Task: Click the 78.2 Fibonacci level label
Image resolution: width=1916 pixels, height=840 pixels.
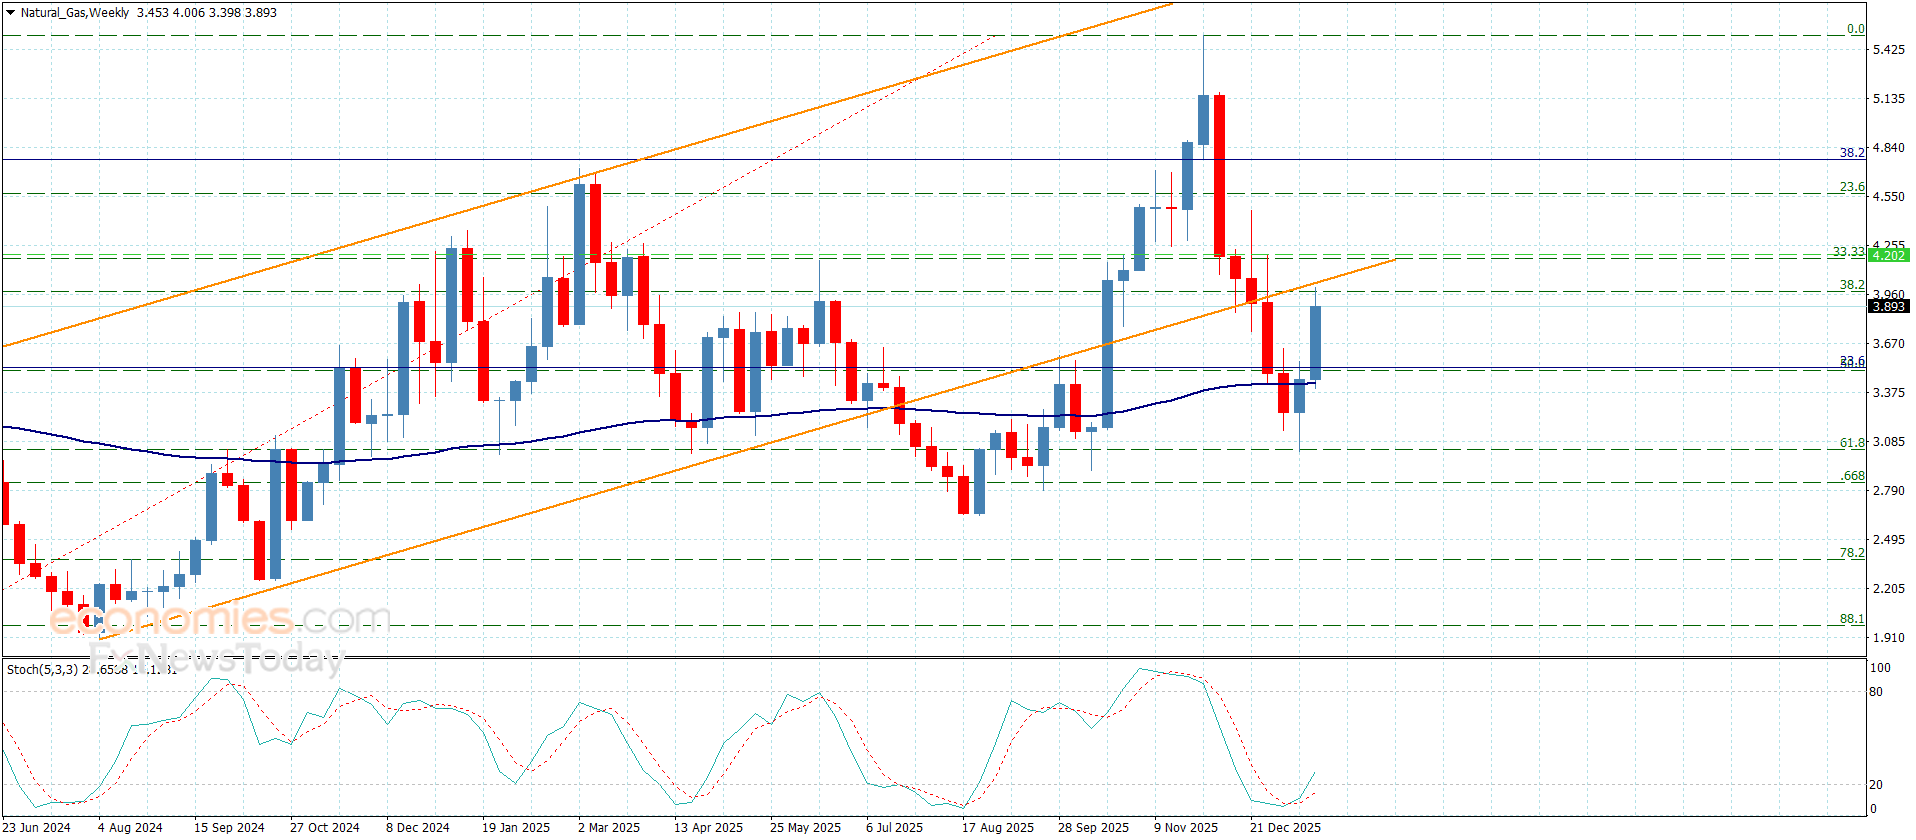Action: click(x=1852, y=553)
